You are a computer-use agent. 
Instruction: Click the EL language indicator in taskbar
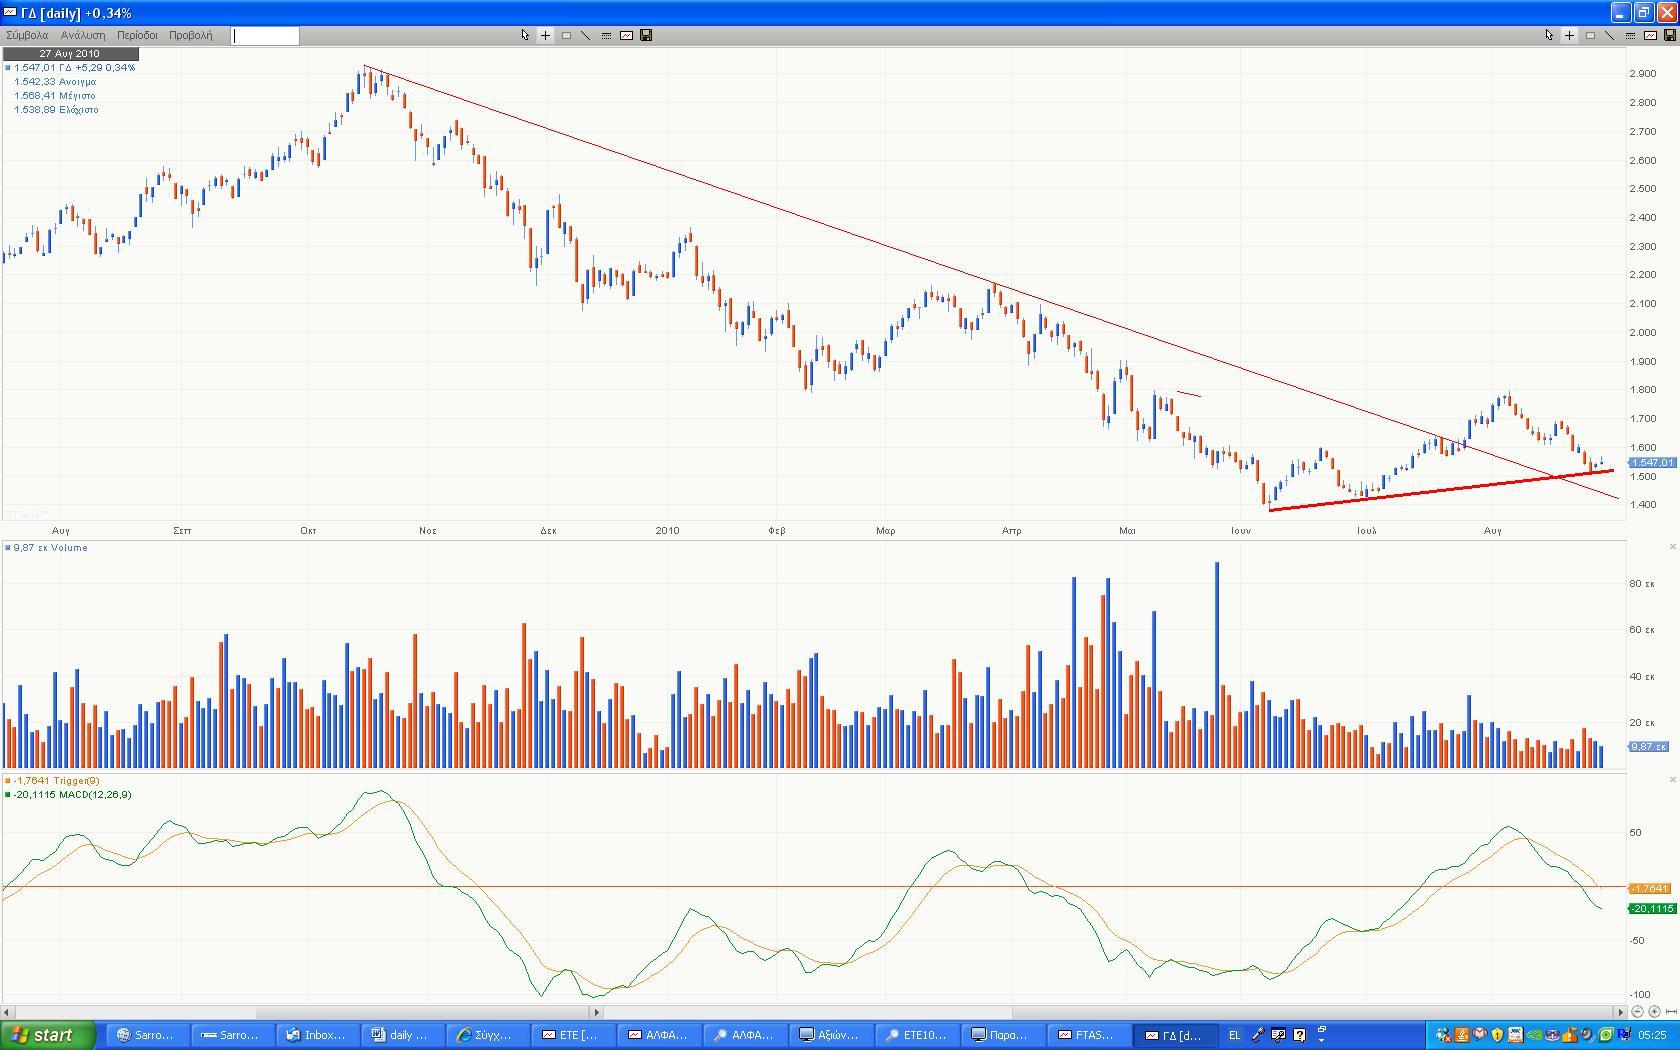(x=1234, y=1035)
